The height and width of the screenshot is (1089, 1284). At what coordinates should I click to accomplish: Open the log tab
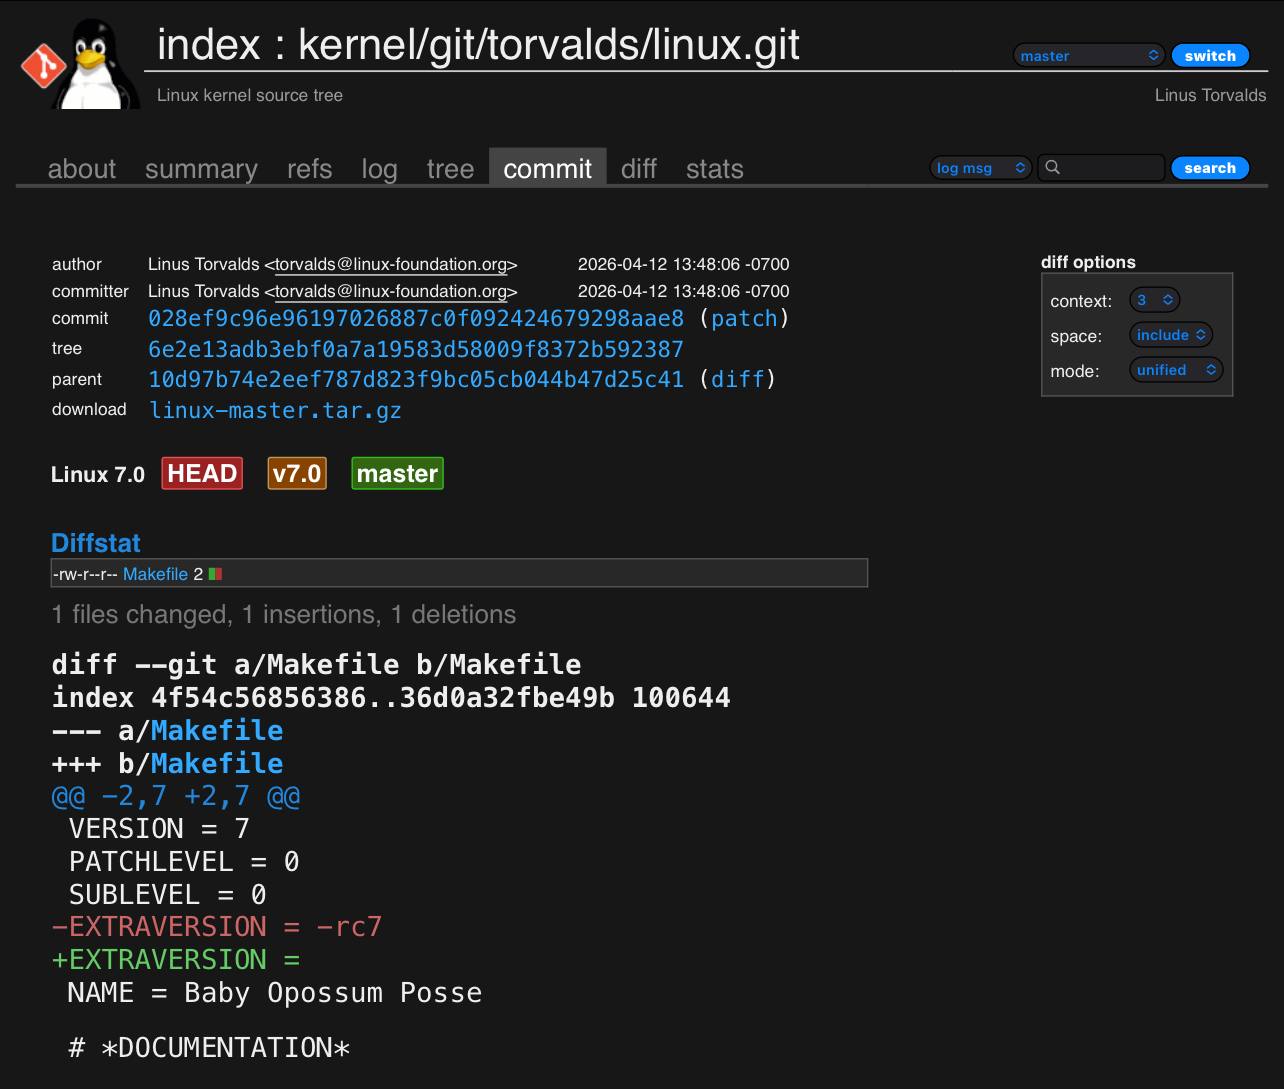click(379, 169)
